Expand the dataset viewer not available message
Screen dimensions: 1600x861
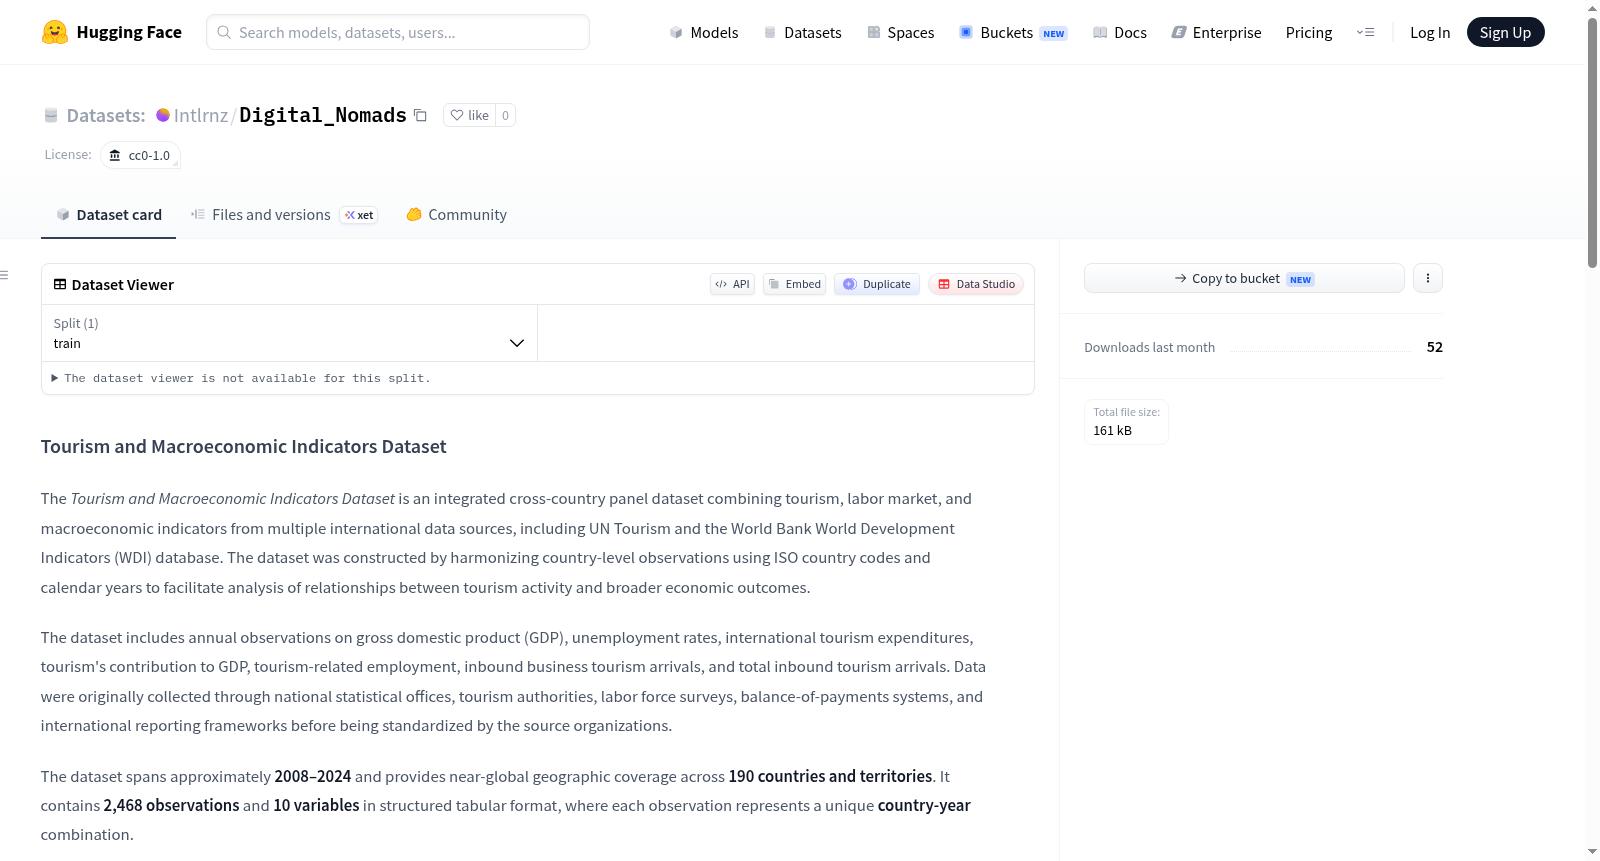(x=241, y=378)
